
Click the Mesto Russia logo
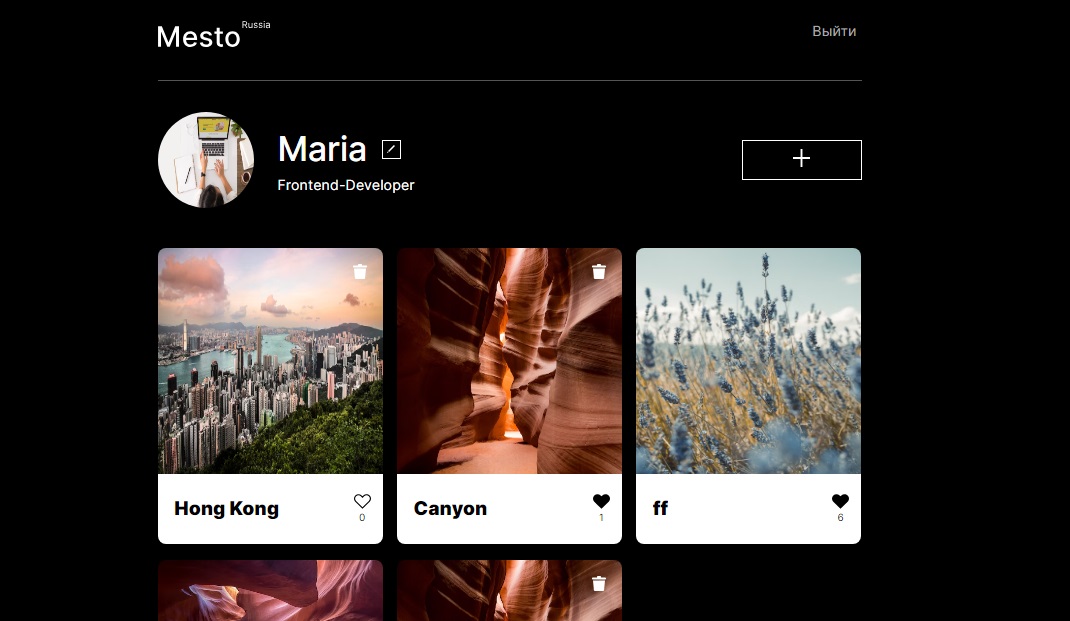click(x=214, y=35)
